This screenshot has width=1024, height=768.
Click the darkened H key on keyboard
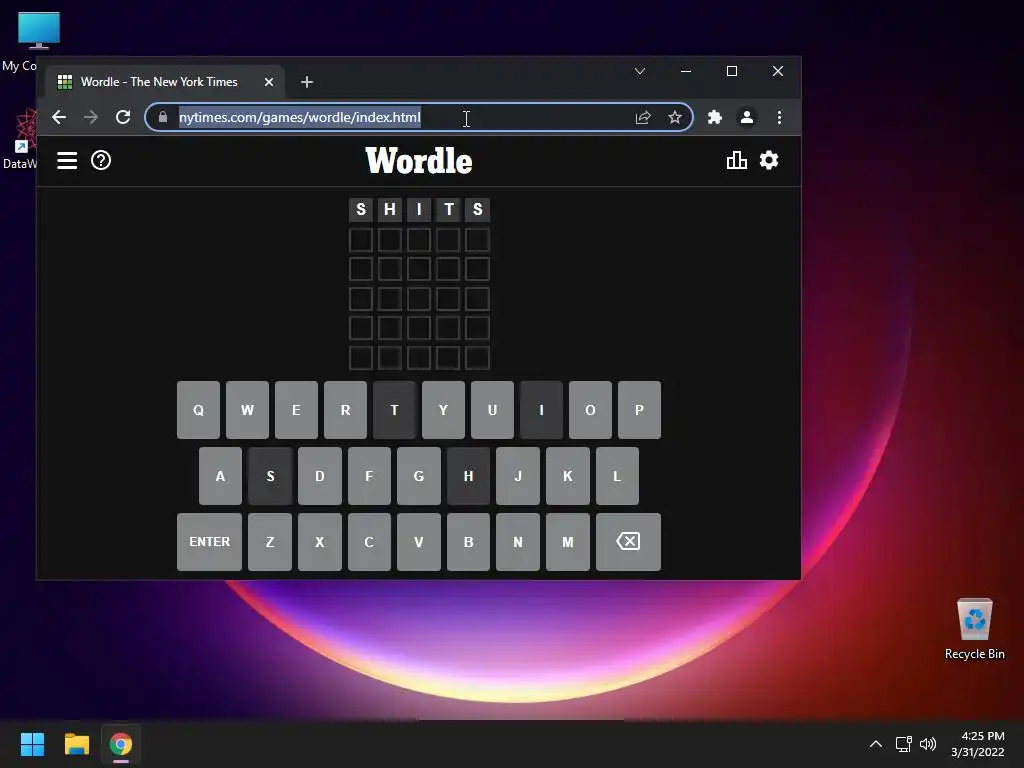468,476
